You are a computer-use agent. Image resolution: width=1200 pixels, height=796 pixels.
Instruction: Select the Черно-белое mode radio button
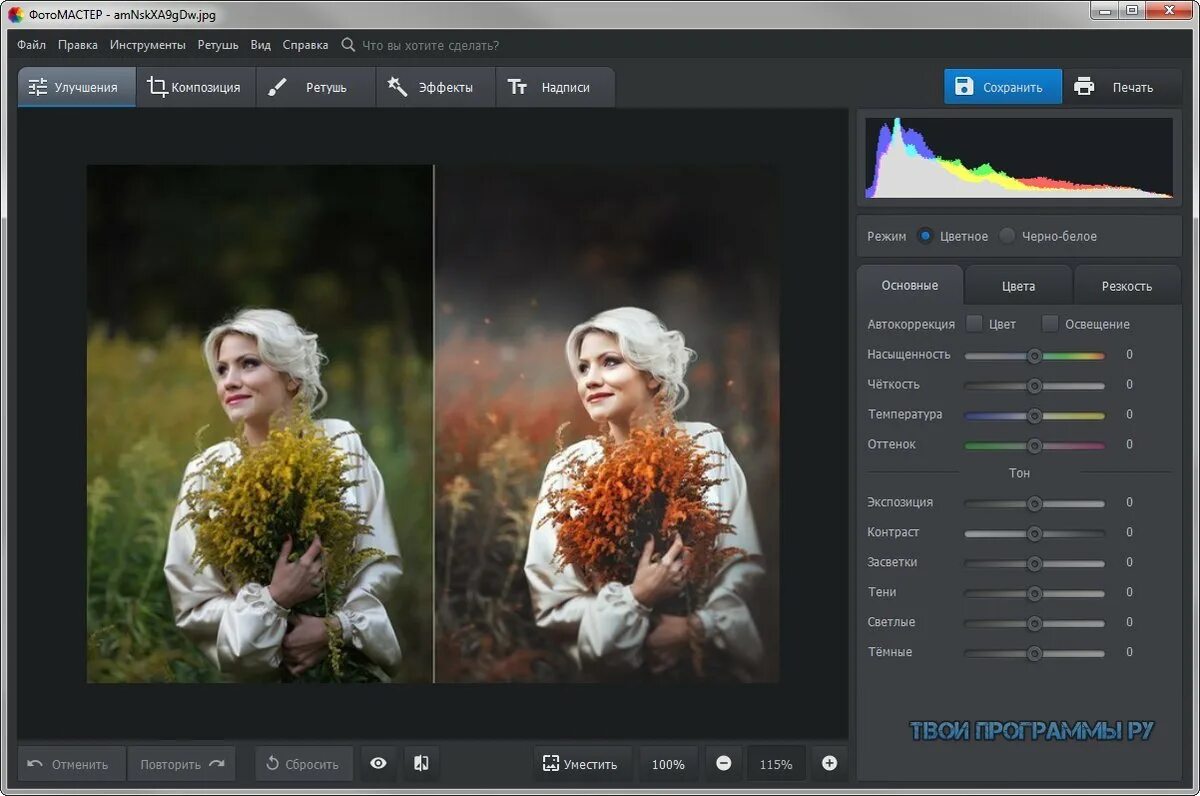(x=1007, y=236)
